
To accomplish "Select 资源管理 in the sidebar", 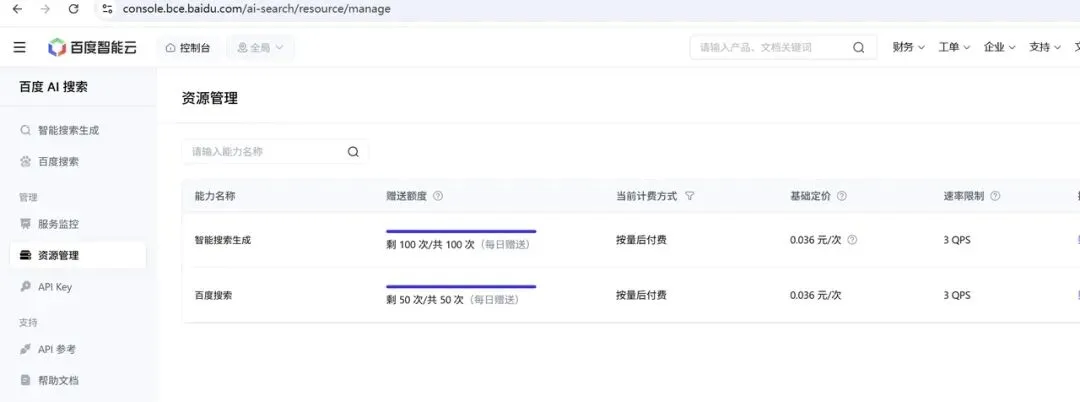I will (78, 255).
